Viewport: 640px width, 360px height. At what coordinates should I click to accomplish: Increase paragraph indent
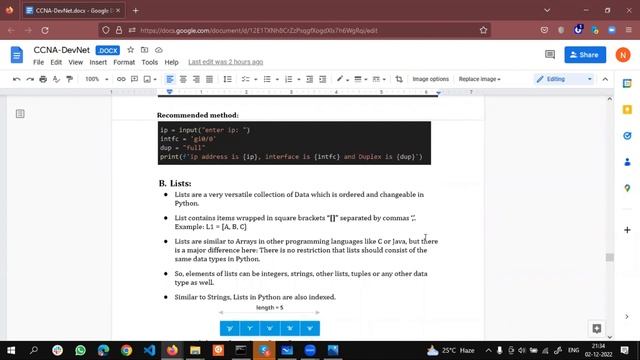[x=322, y=79]
